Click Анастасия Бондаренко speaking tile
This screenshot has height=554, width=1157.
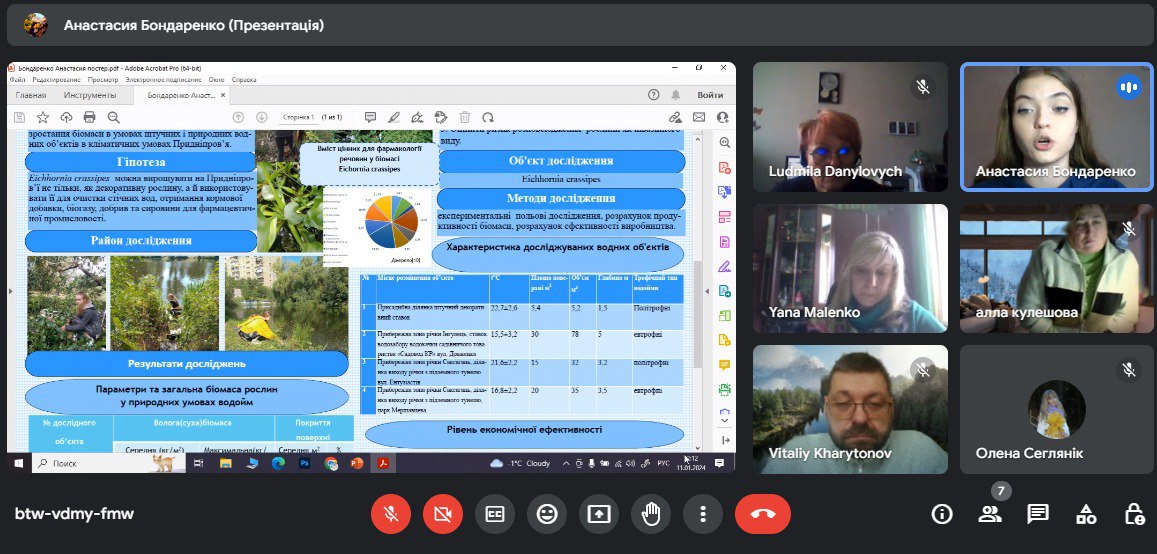click(x=1057, y=127)
